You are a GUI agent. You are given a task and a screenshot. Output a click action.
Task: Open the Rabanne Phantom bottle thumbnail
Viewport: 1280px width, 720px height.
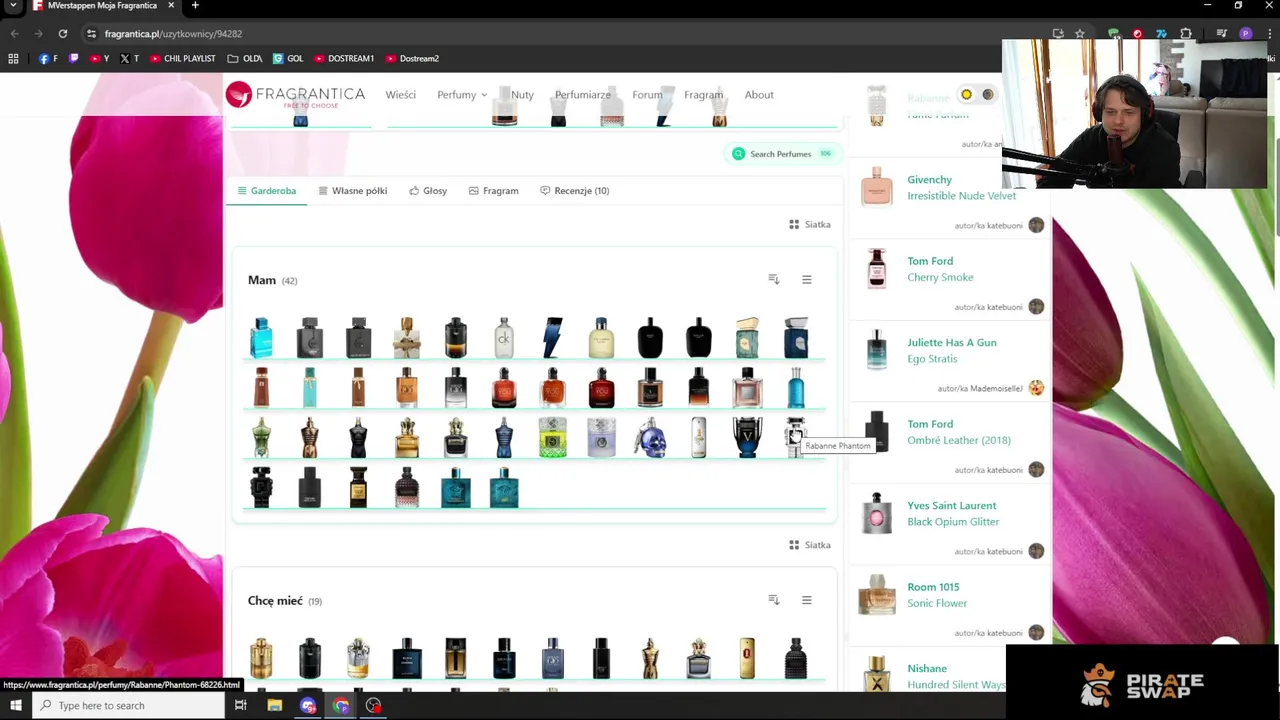(795, 437)
